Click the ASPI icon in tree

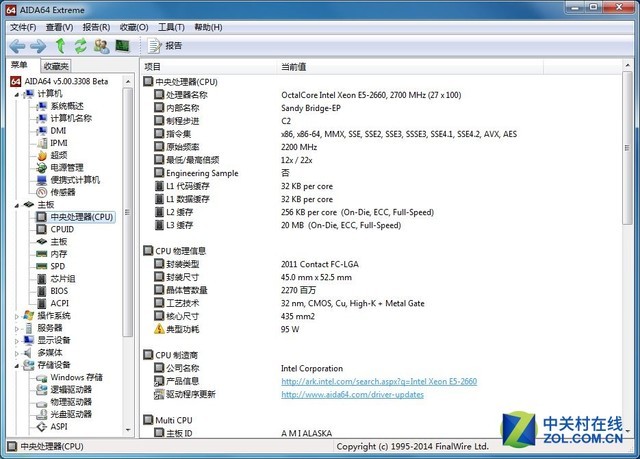pos(42,427)
